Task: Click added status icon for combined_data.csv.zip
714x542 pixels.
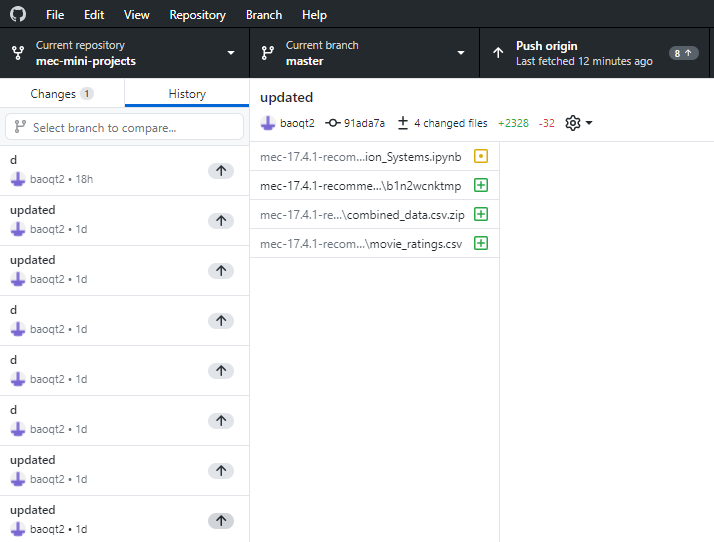Action: pyautogui.click(x=481, y=214)
